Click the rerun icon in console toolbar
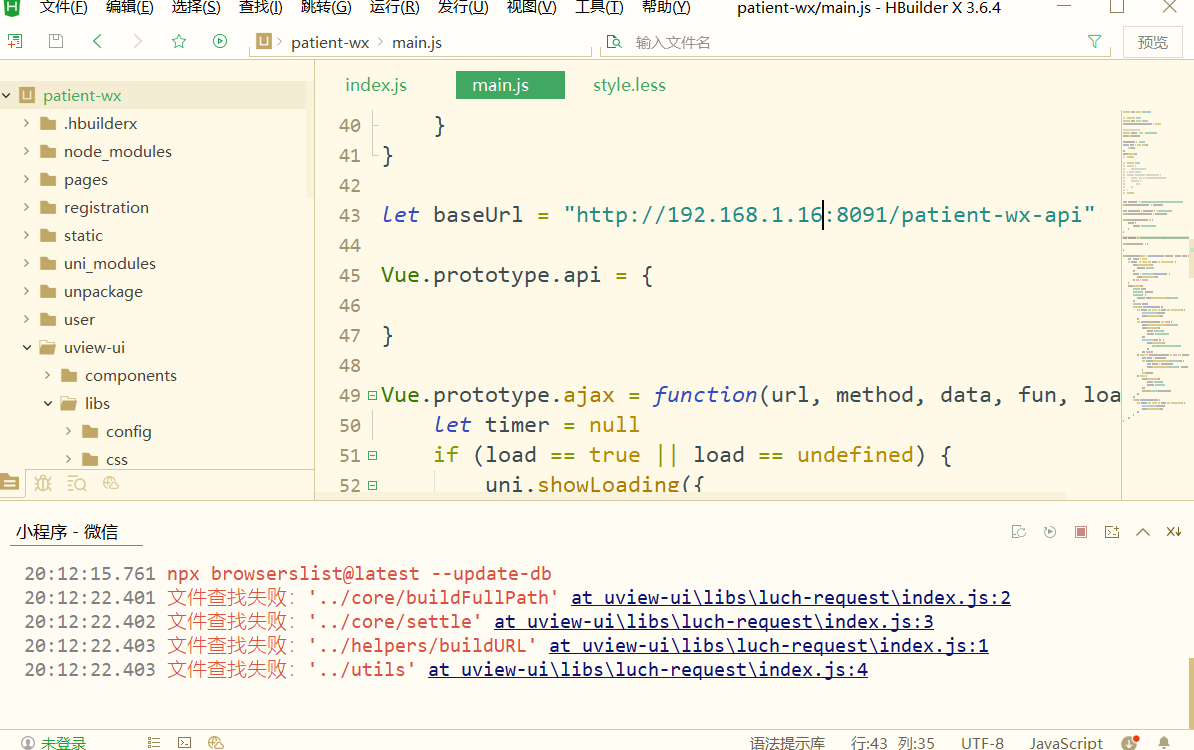The image size is (1194, 750). (x=1050, y=531)
